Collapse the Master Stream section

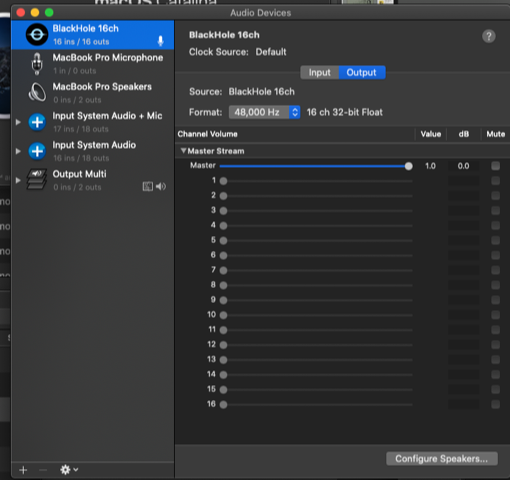point(183,151)
